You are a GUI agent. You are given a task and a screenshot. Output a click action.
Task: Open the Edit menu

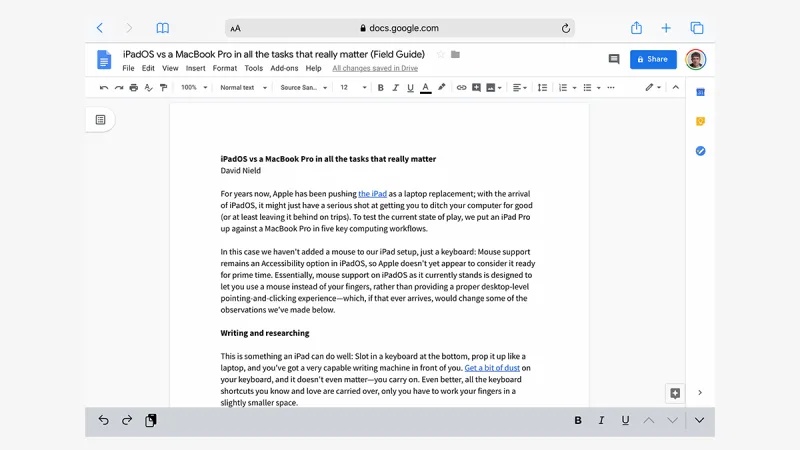148,68
